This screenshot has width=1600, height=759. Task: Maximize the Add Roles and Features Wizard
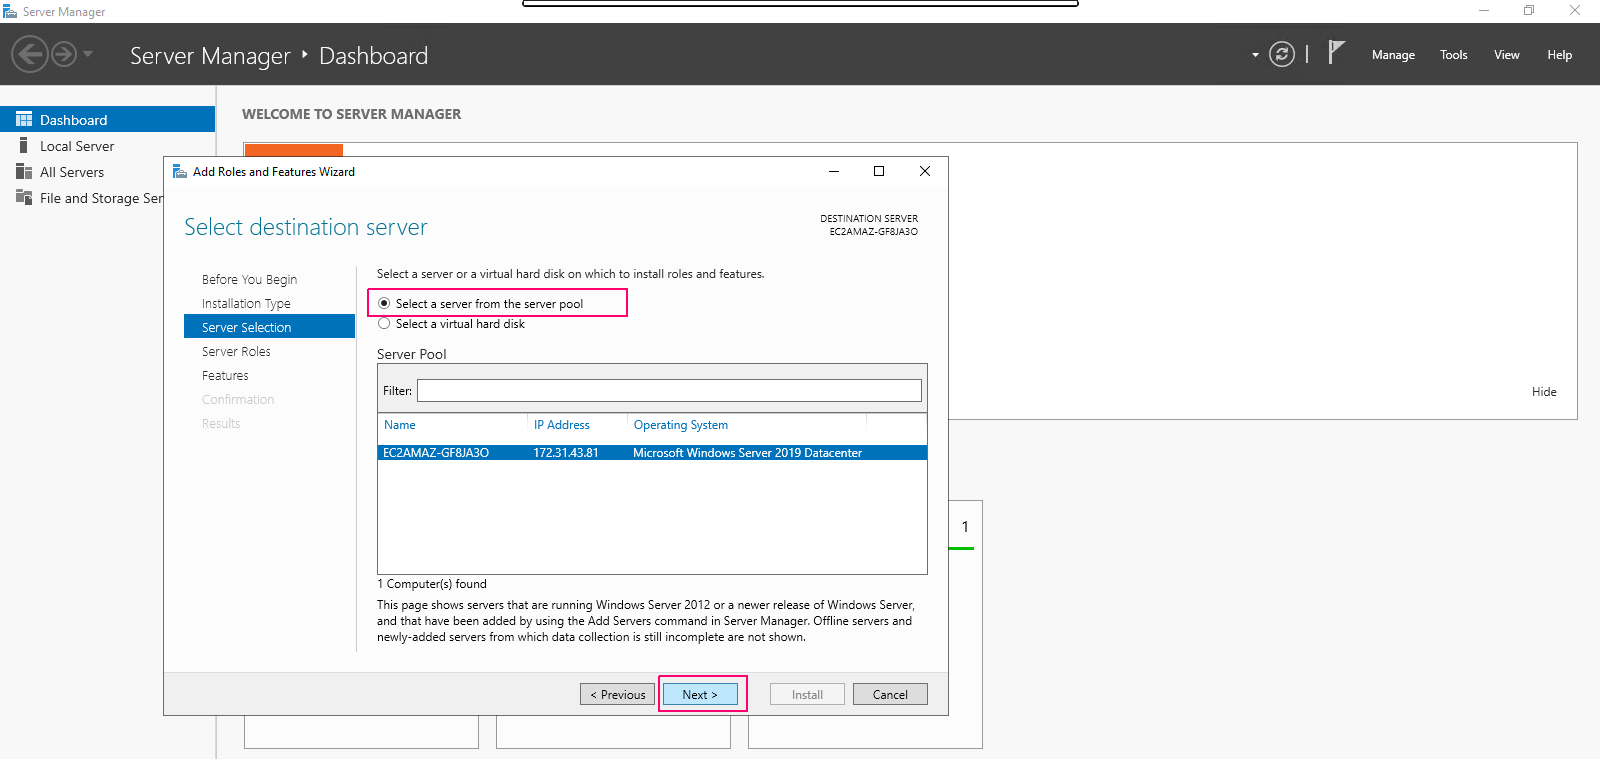879,171
